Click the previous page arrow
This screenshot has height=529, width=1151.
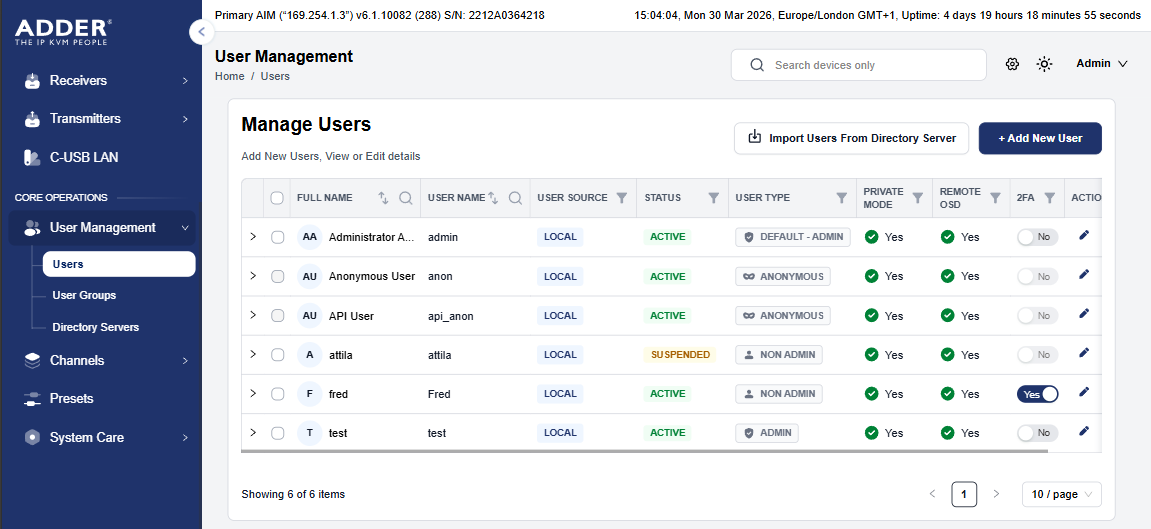click(932, 495)
